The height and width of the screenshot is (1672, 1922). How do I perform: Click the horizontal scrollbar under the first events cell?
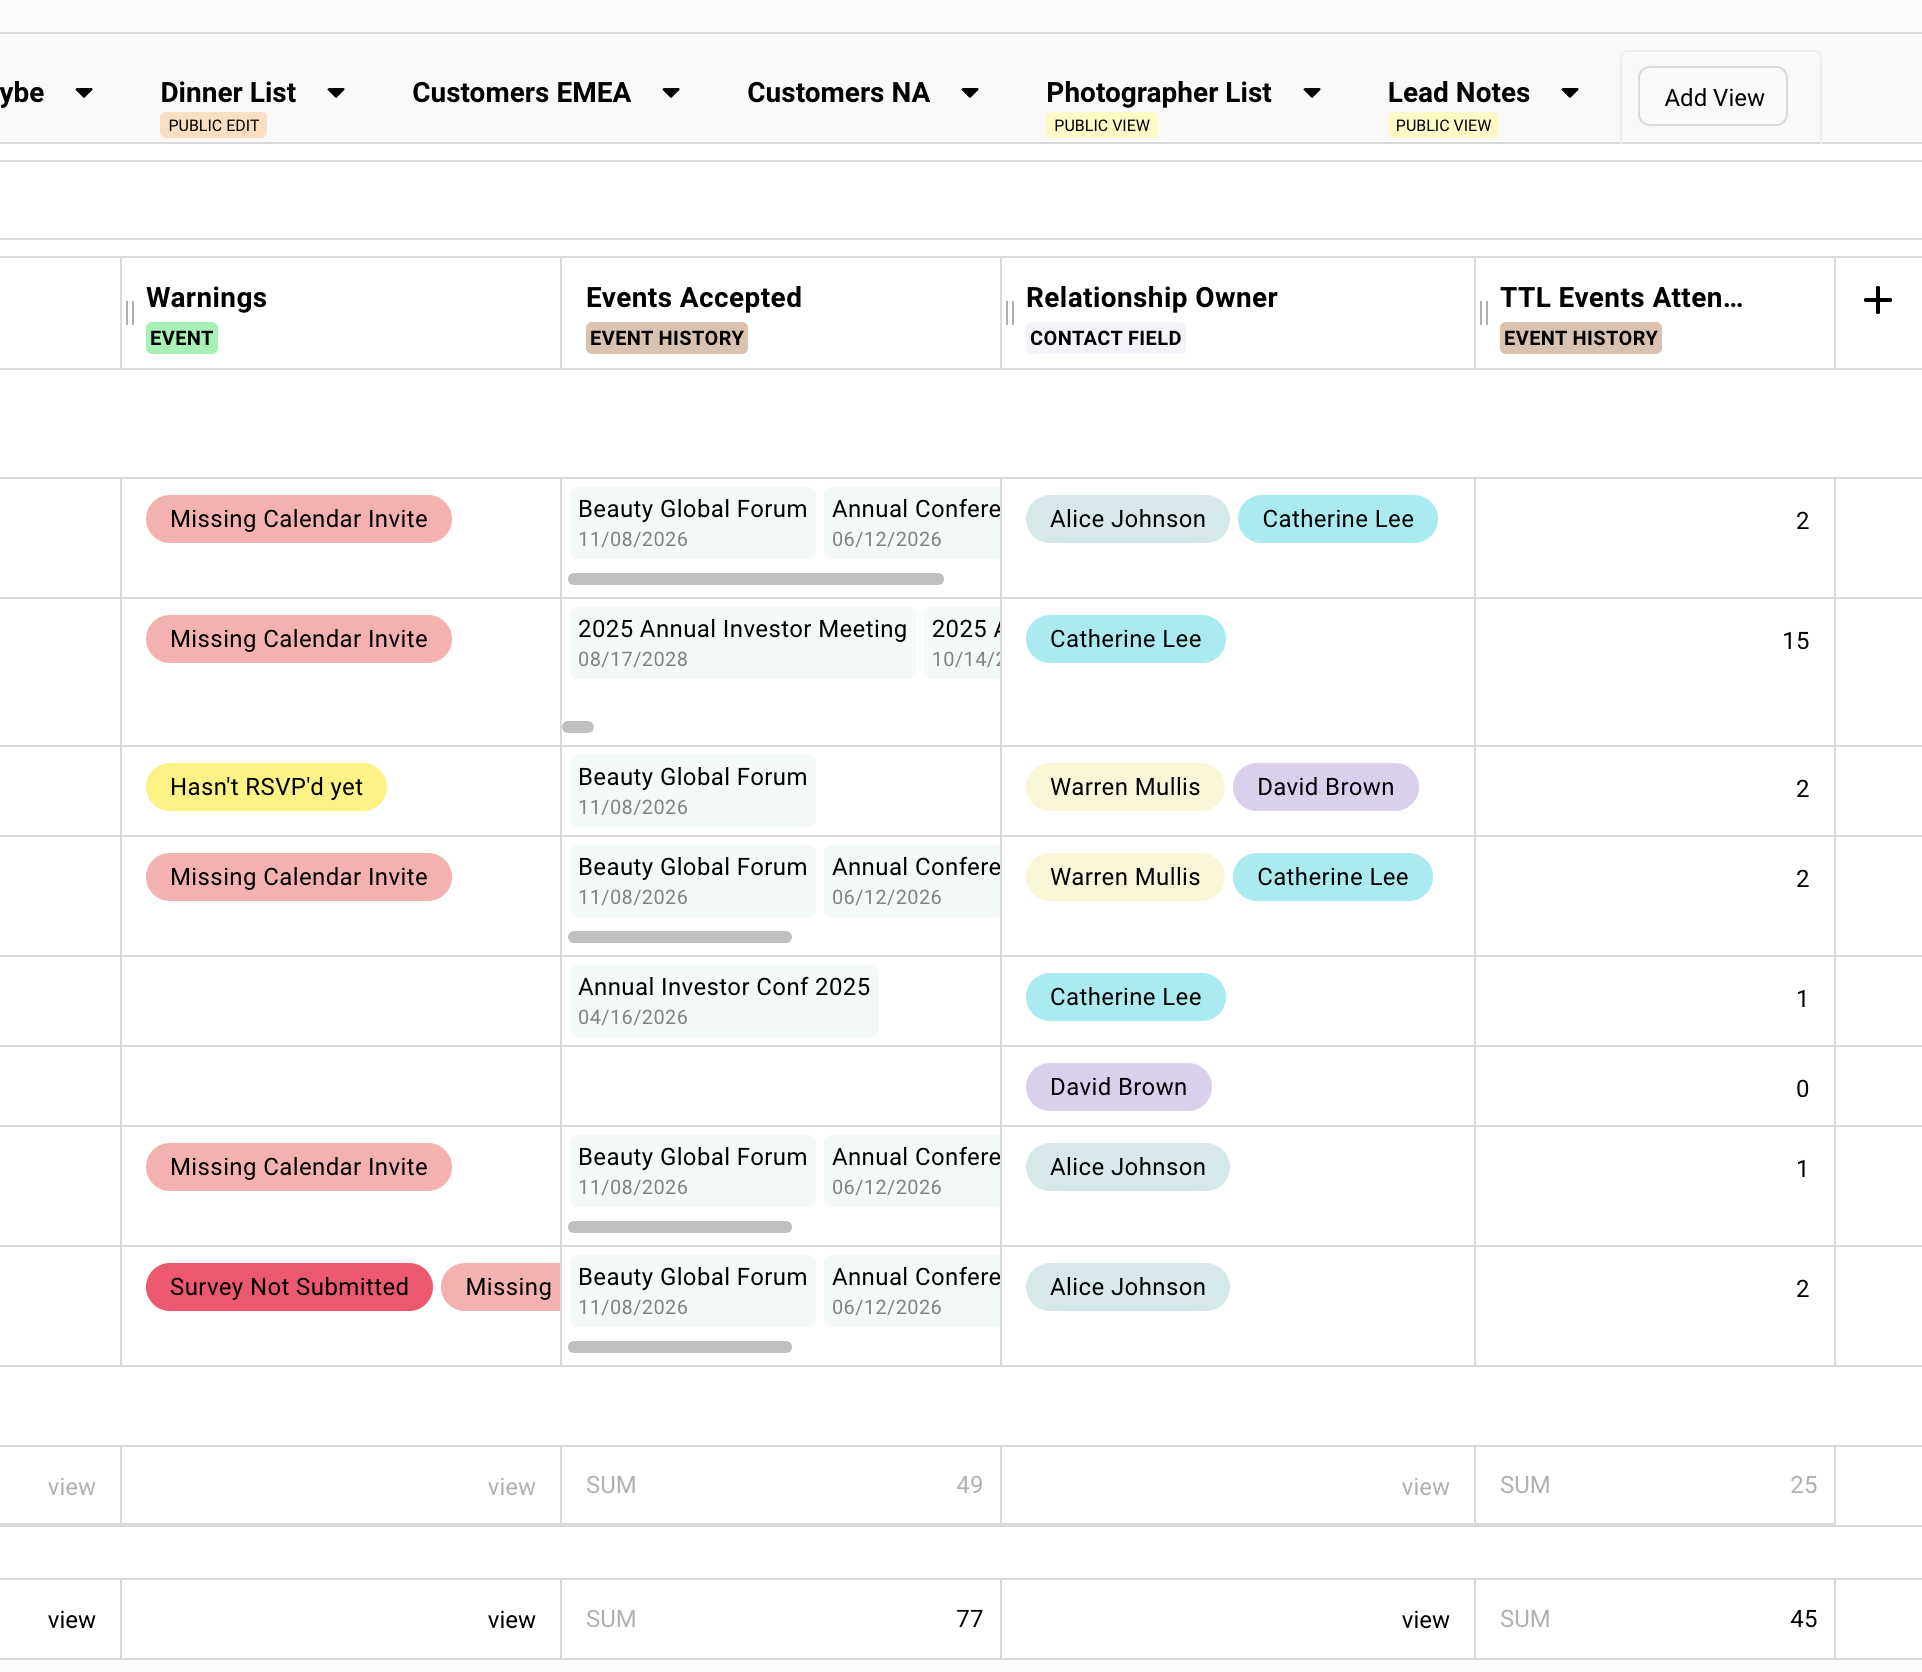coord(755,579)
